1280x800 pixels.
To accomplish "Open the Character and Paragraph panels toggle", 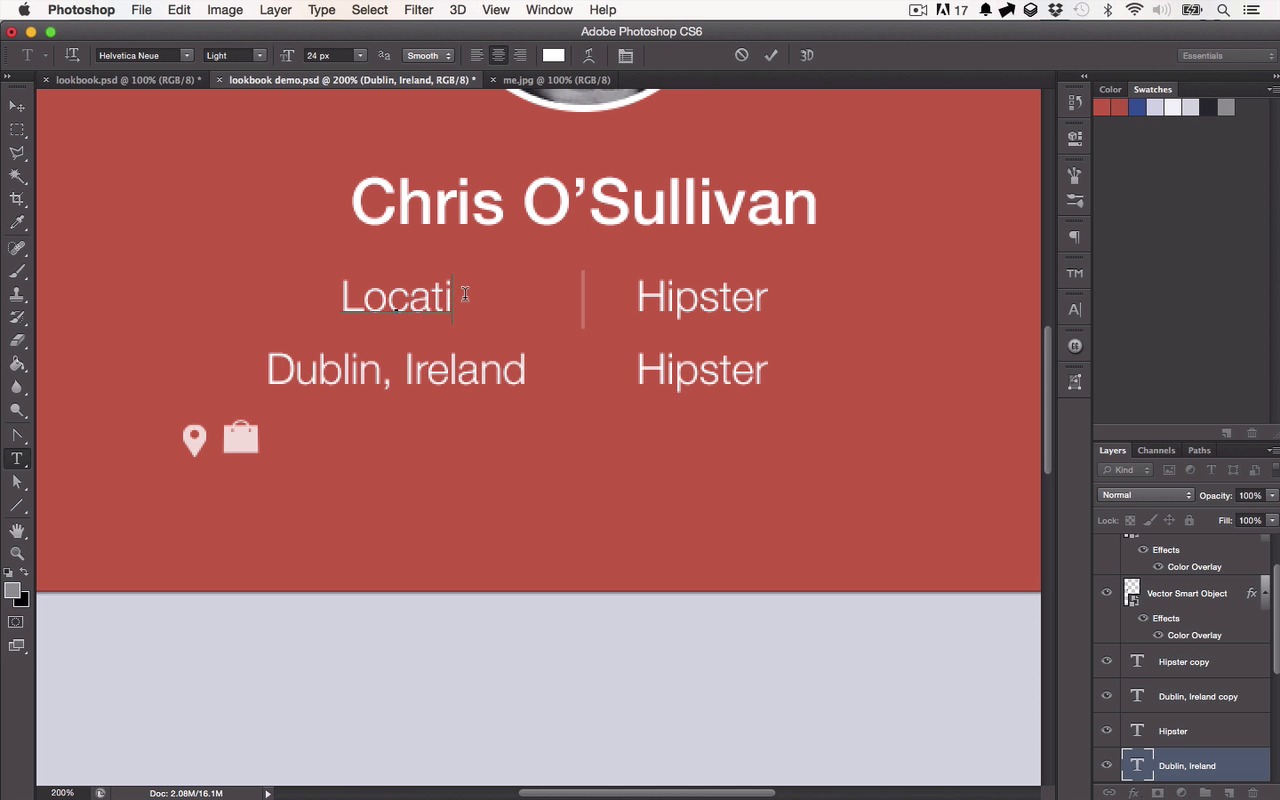I will (625, 56).
